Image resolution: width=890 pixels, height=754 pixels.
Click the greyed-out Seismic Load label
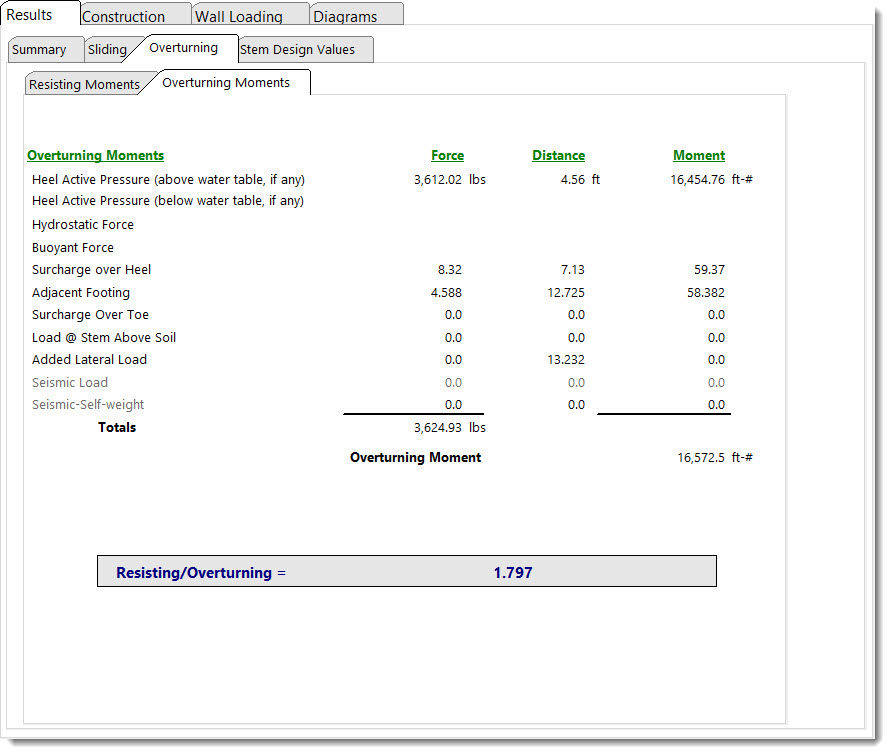tap(70, 383)
